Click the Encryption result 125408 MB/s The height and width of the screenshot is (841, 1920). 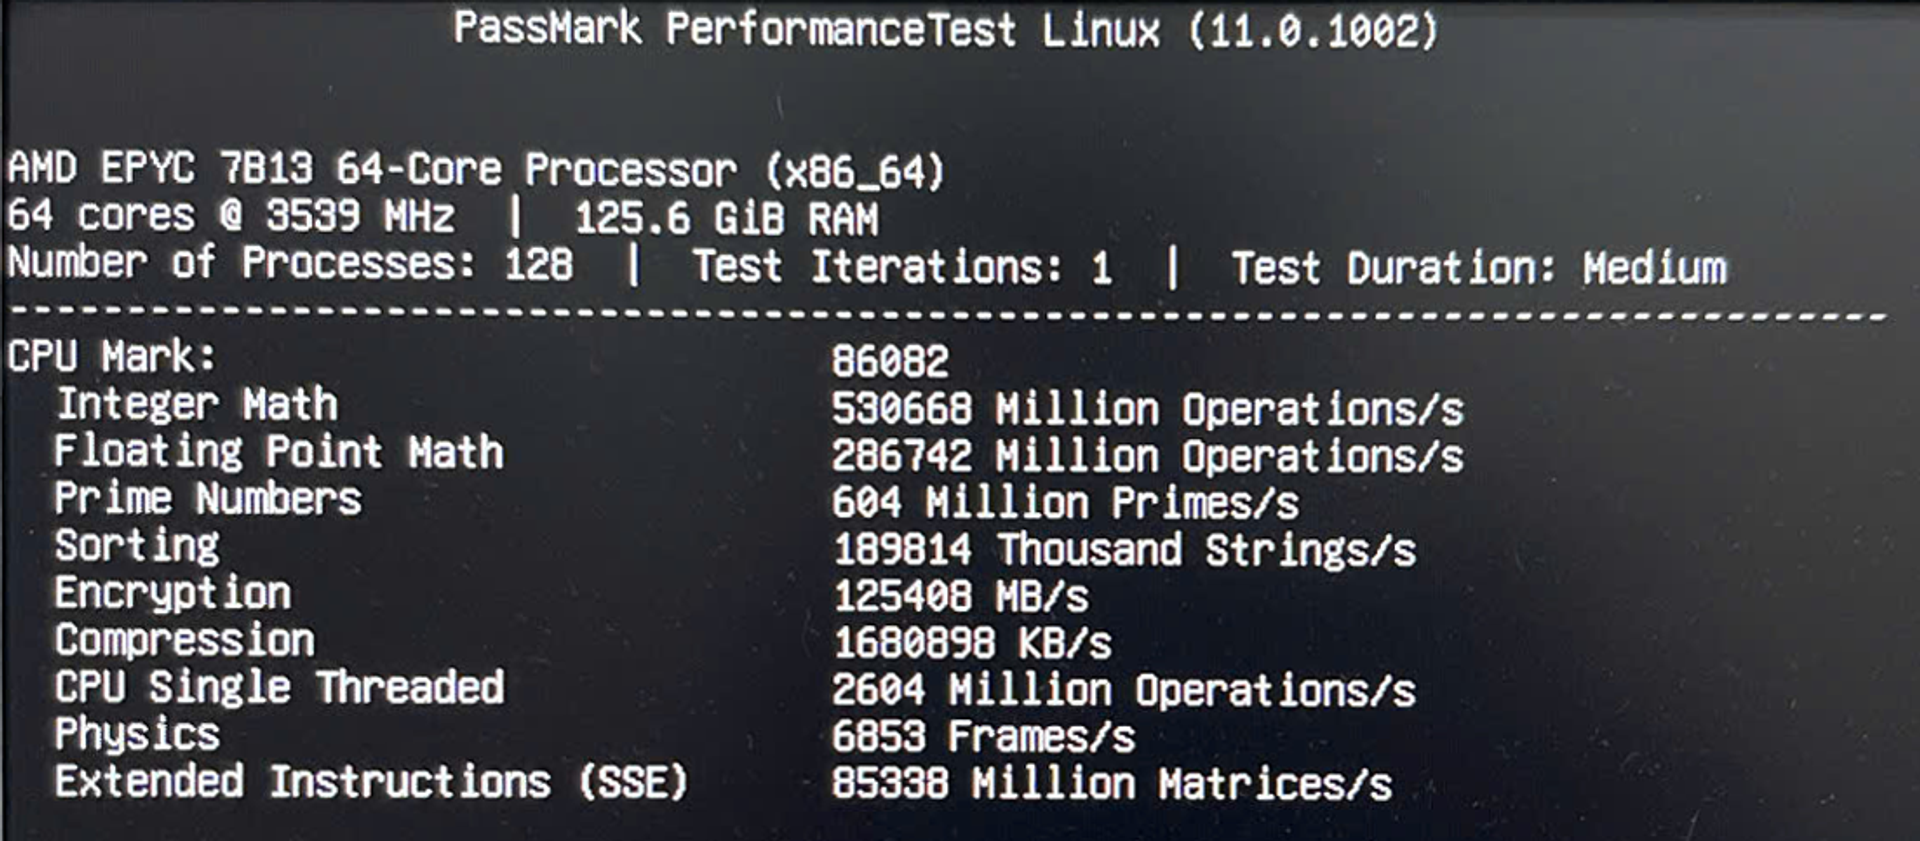(961, 597)
